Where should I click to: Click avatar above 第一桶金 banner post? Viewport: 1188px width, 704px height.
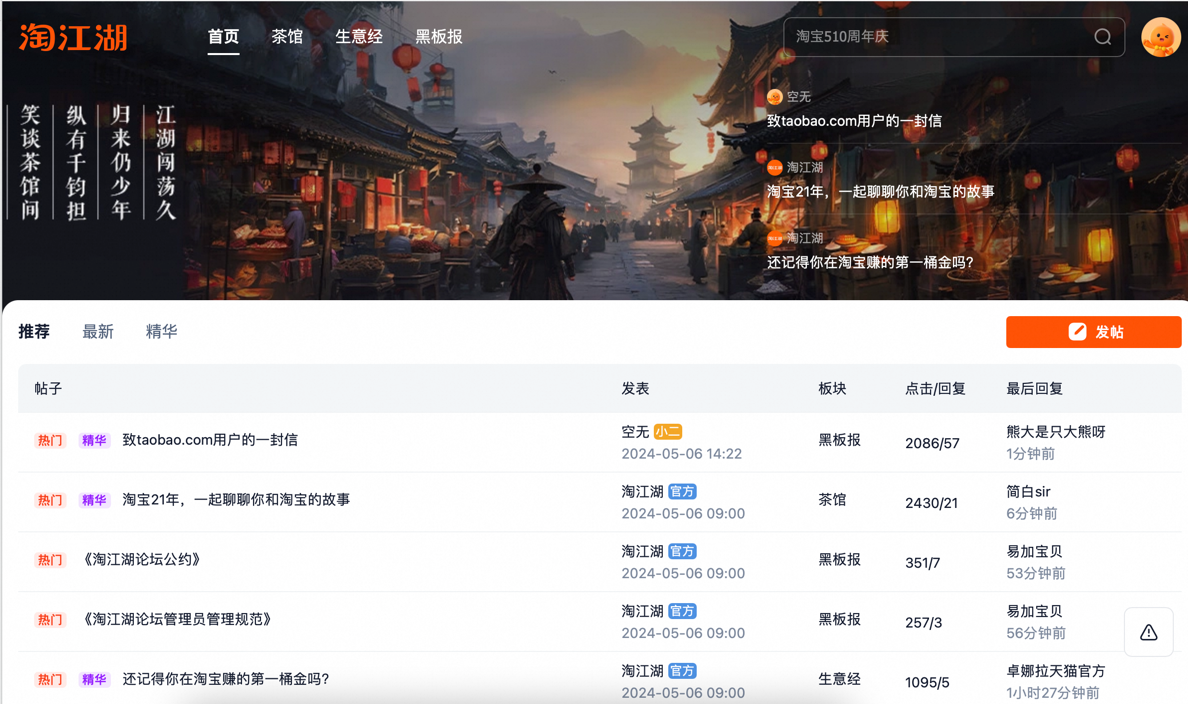coord(774,238)
